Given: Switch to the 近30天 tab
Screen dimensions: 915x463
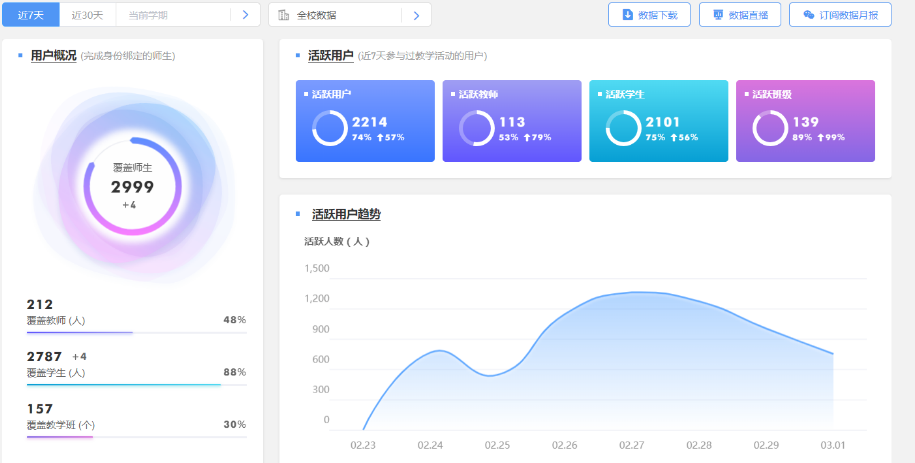Looking at the screenshot, I should coord(87,15).
